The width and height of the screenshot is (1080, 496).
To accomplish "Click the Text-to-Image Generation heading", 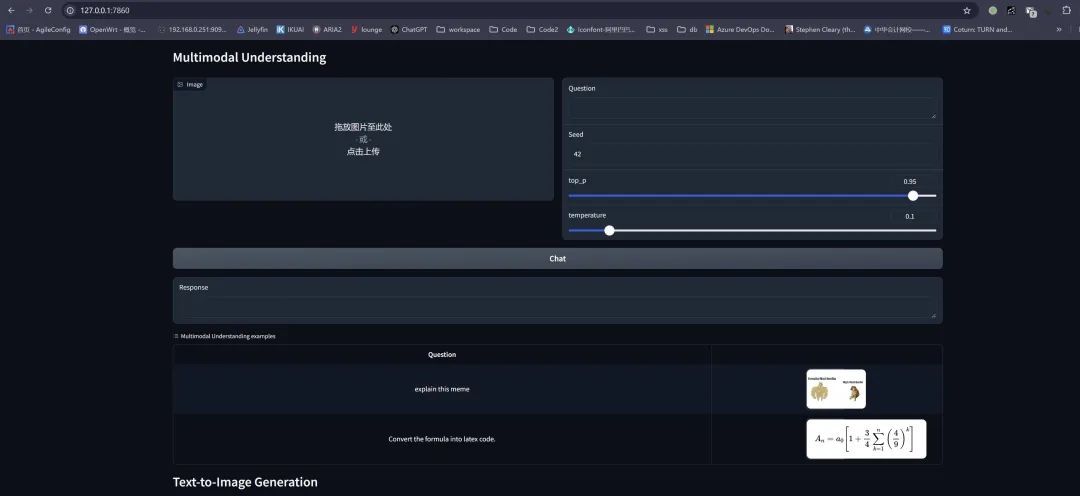I will [x=245, y=482].
